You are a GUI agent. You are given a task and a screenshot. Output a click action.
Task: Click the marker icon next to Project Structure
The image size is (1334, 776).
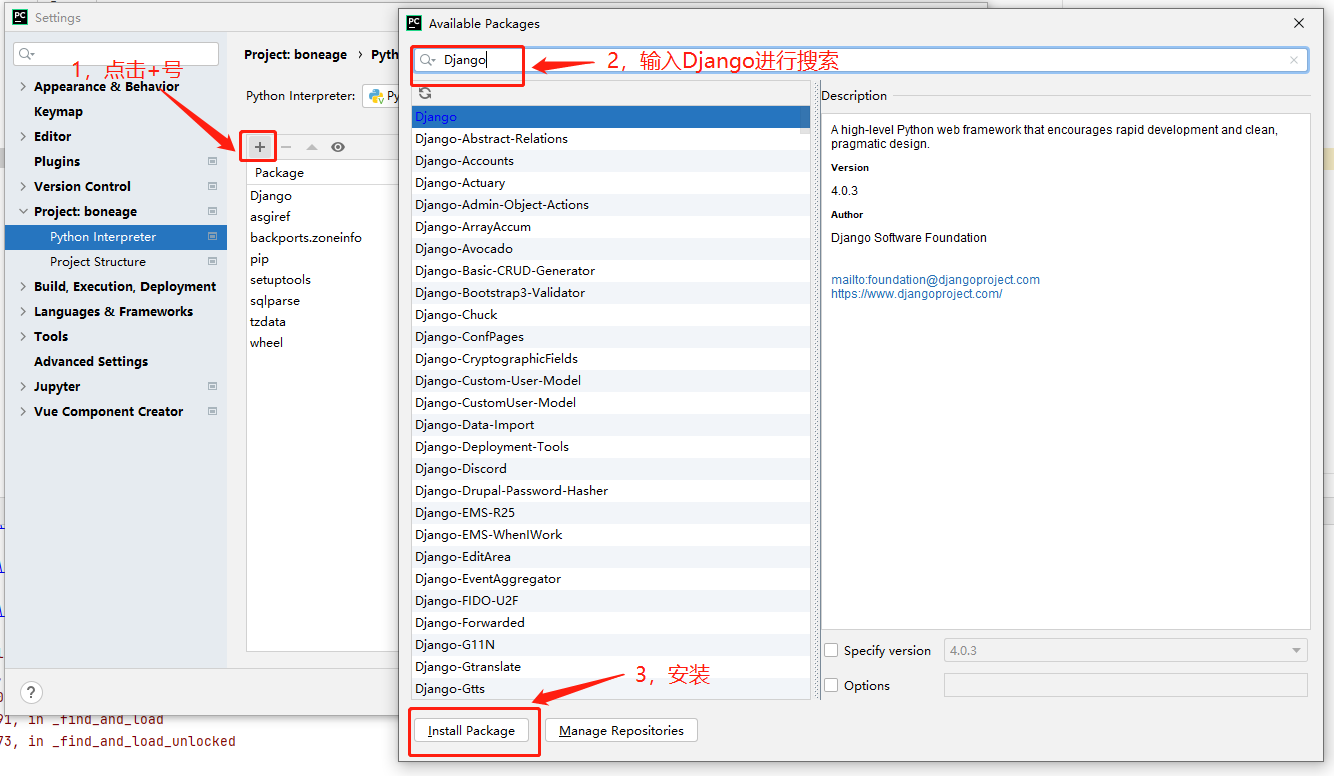[212, 261]
